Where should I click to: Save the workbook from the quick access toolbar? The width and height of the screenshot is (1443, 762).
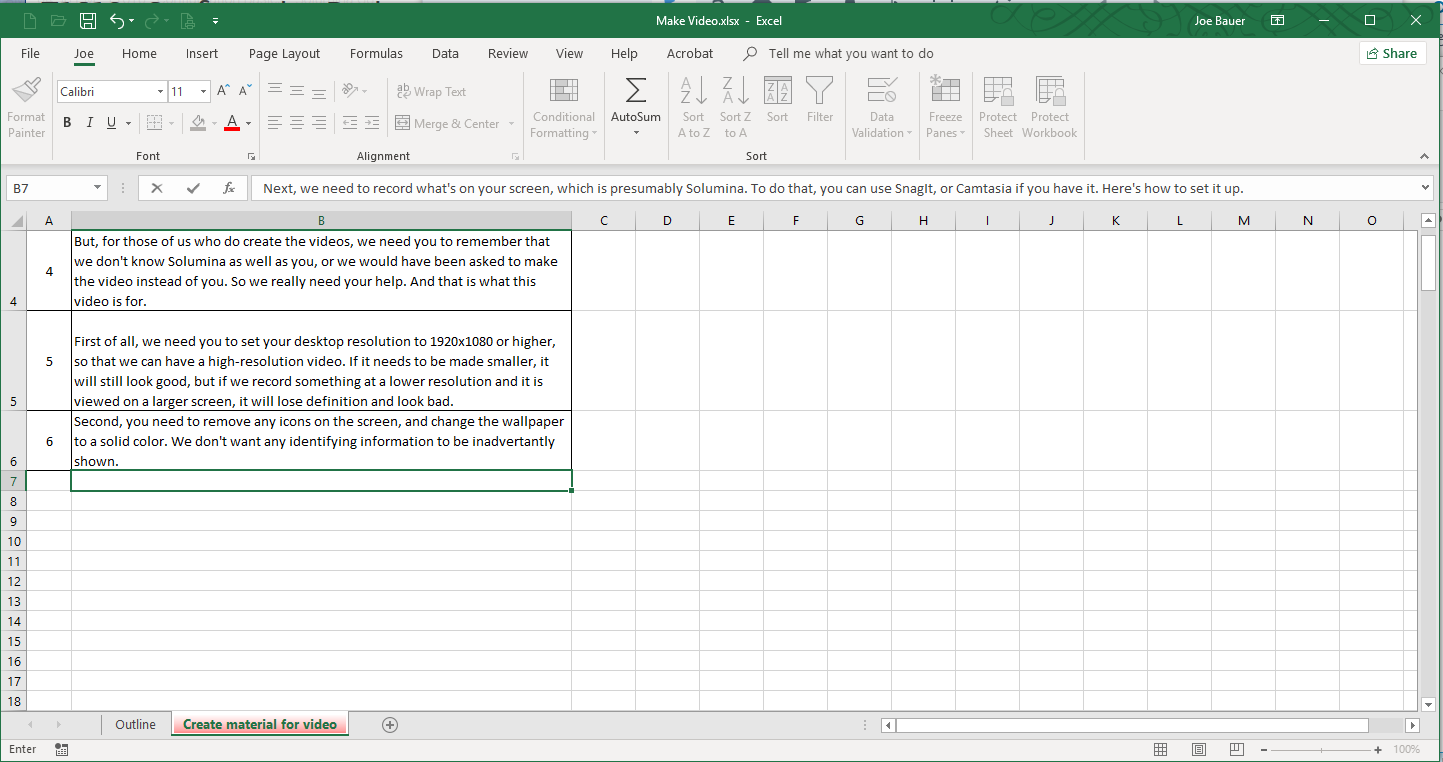tap(88, 20)
